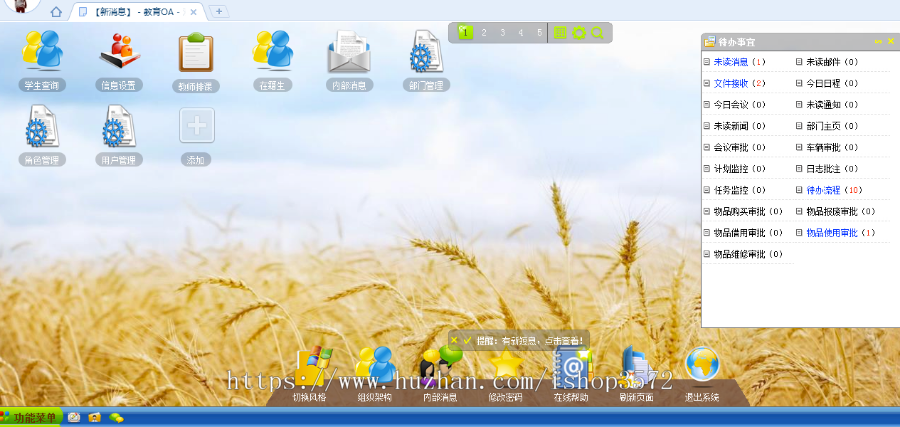The height and width of the screenshot is (427, 900).
Task: Switch to desktop page 4
Action: pyautogui.click(x=521, y=33)
